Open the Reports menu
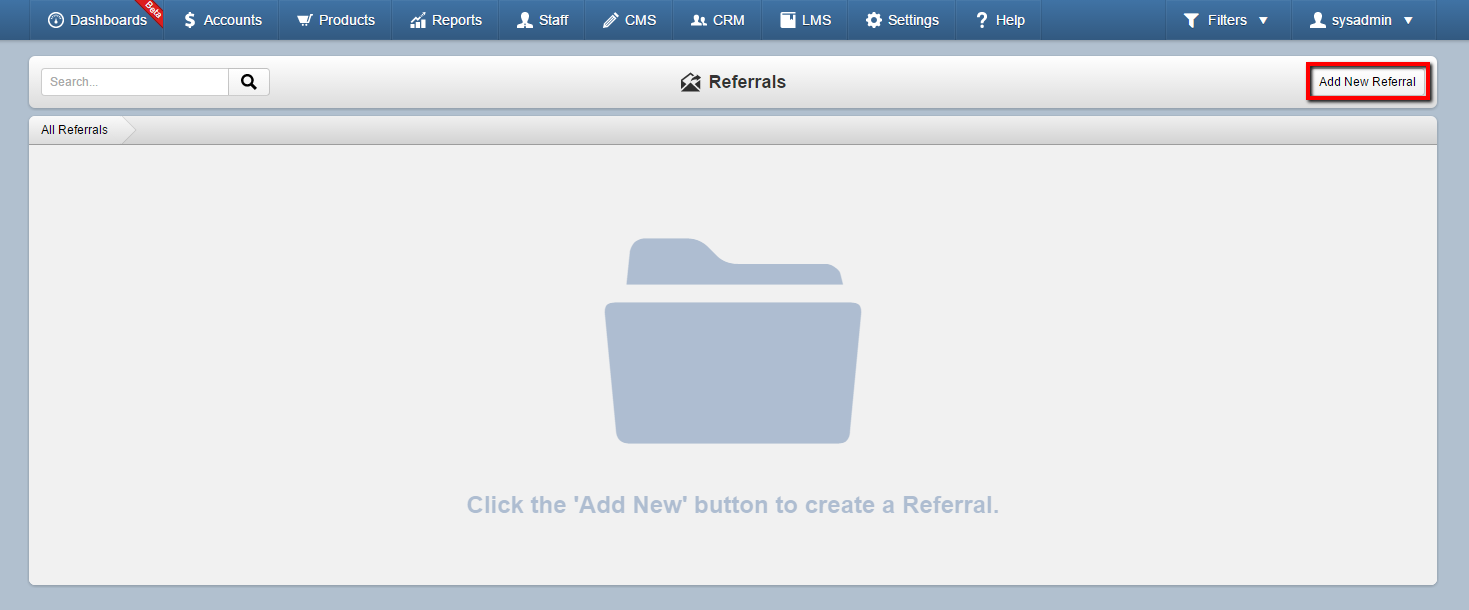The height and width of the screenshot is (610, 1469). [446, 20]
